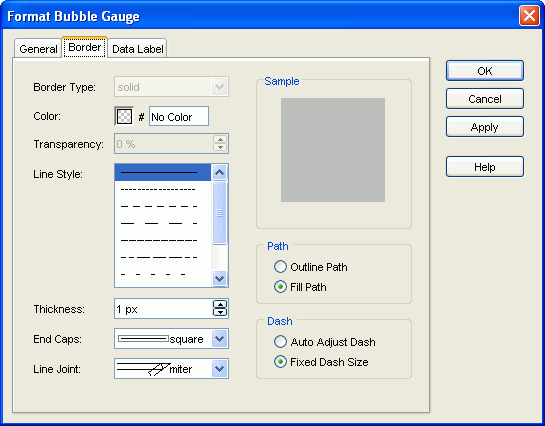Expand the Line Joint miter dropdown

point(220,369)
